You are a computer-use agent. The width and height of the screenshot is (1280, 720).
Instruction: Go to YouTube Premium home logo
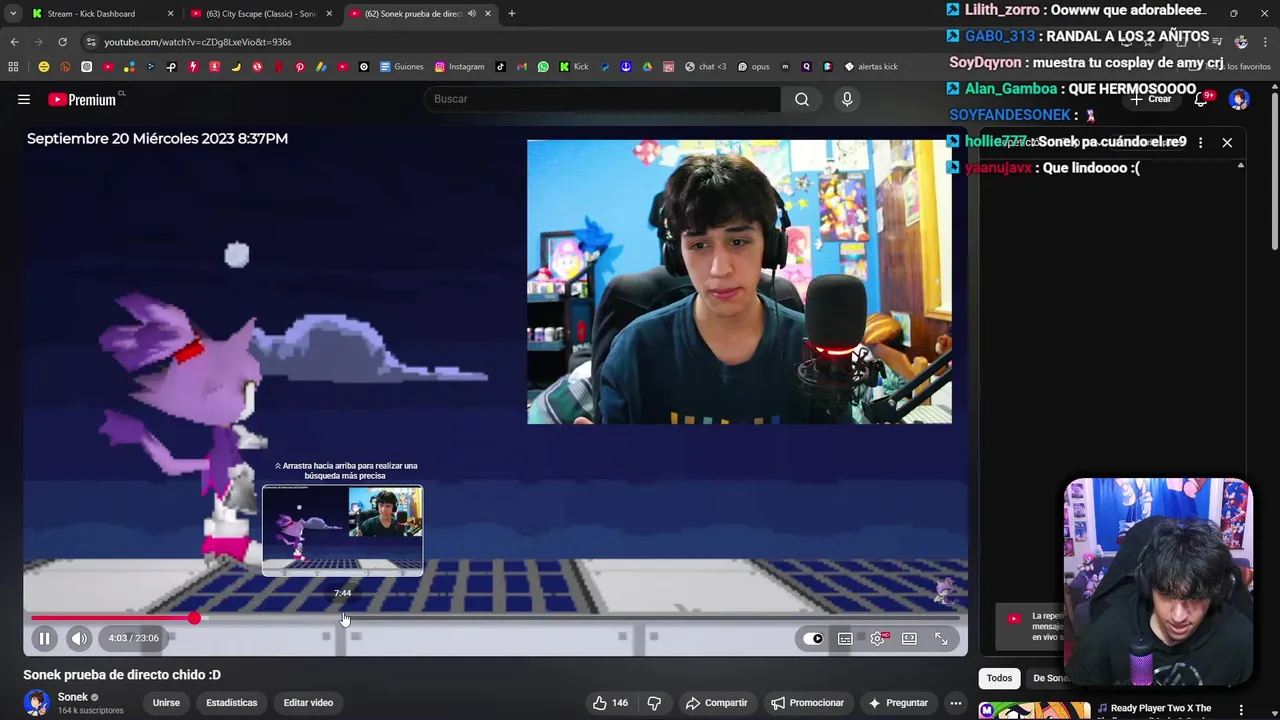coord(83,99)
